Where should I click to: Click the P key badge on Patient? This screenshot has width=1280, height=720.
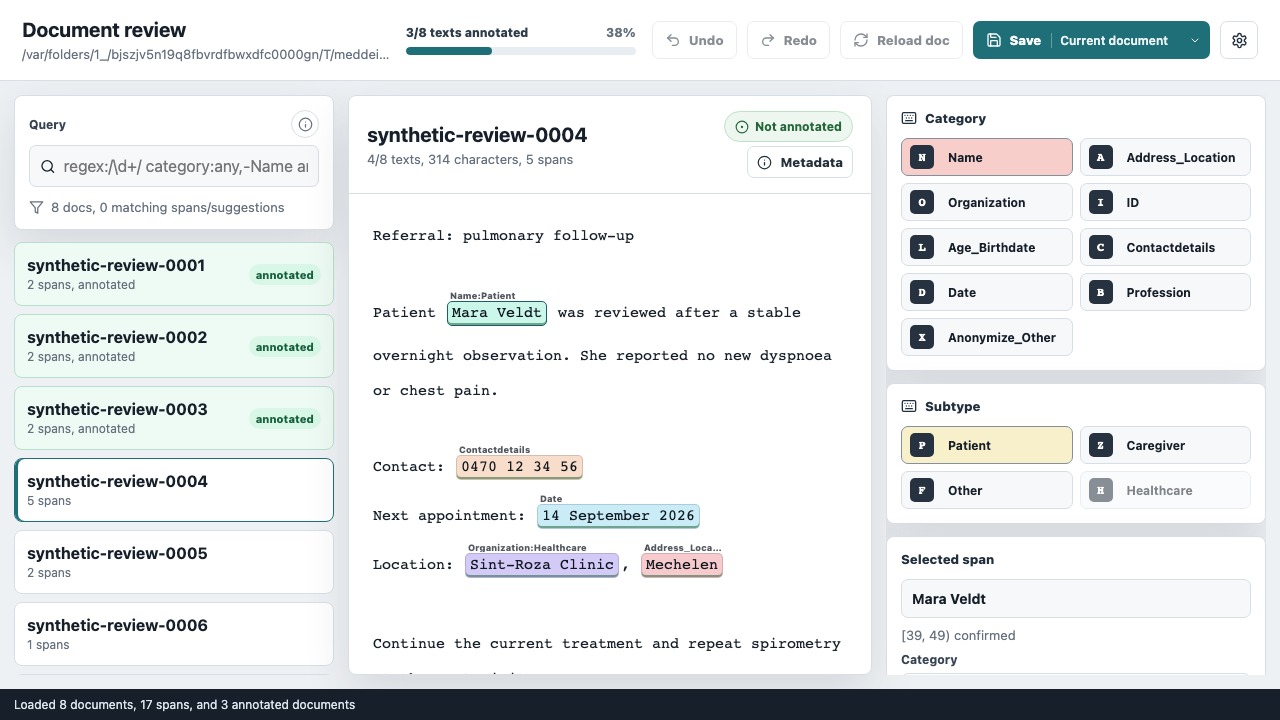[922, 445]
